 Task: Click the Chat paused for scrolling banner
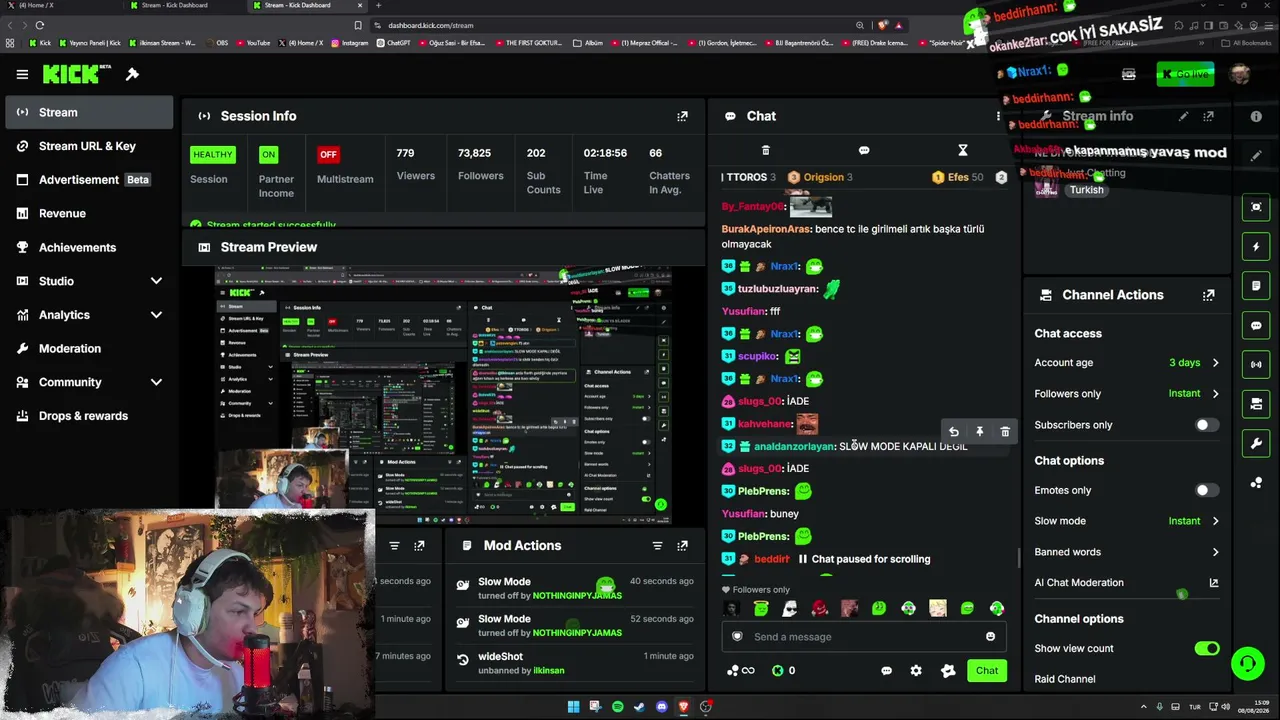pyautogui.click(x=864, y=559)
